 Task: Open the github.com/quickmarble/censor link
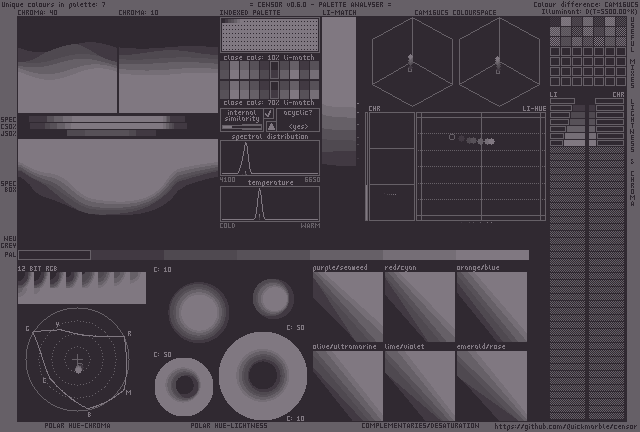[x=565, y=426]
